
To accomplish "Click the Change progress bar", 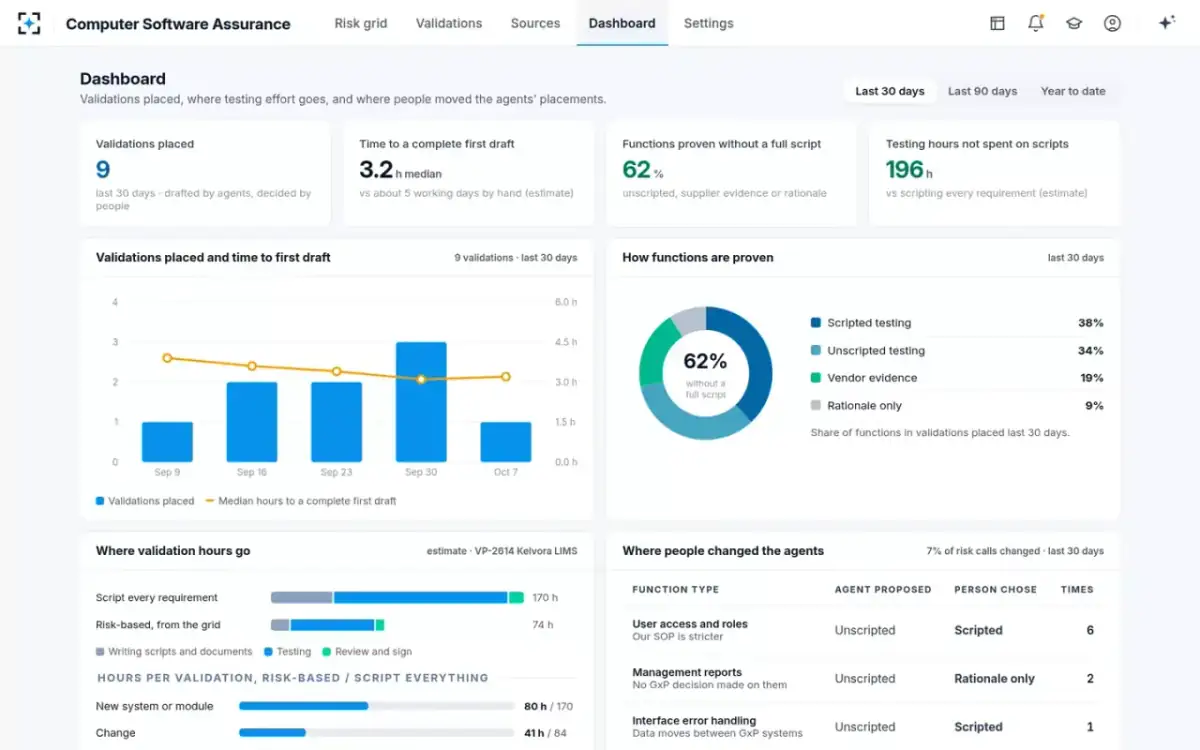I will pyautogui.click(x=375, y=733).
